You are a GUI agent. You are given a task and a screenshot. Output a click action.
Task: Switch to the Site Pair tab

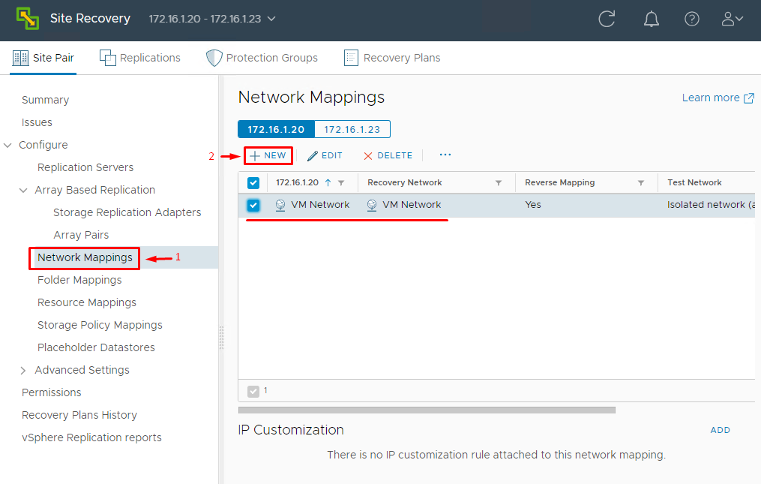(x=43, y=58)
